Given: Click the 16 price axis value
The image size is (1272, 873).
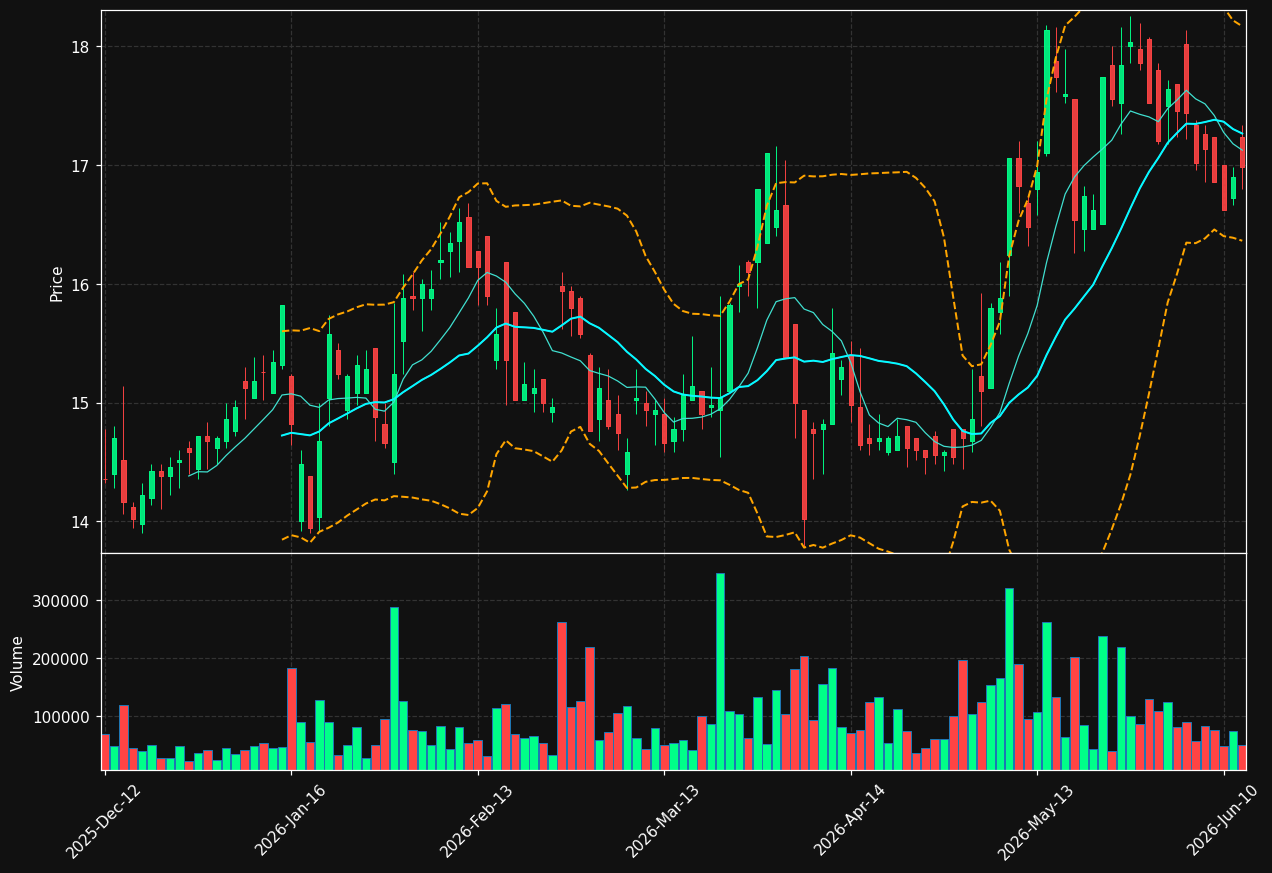Looking at the screenshot, I should pyautogui.click(x=80, y=285).
